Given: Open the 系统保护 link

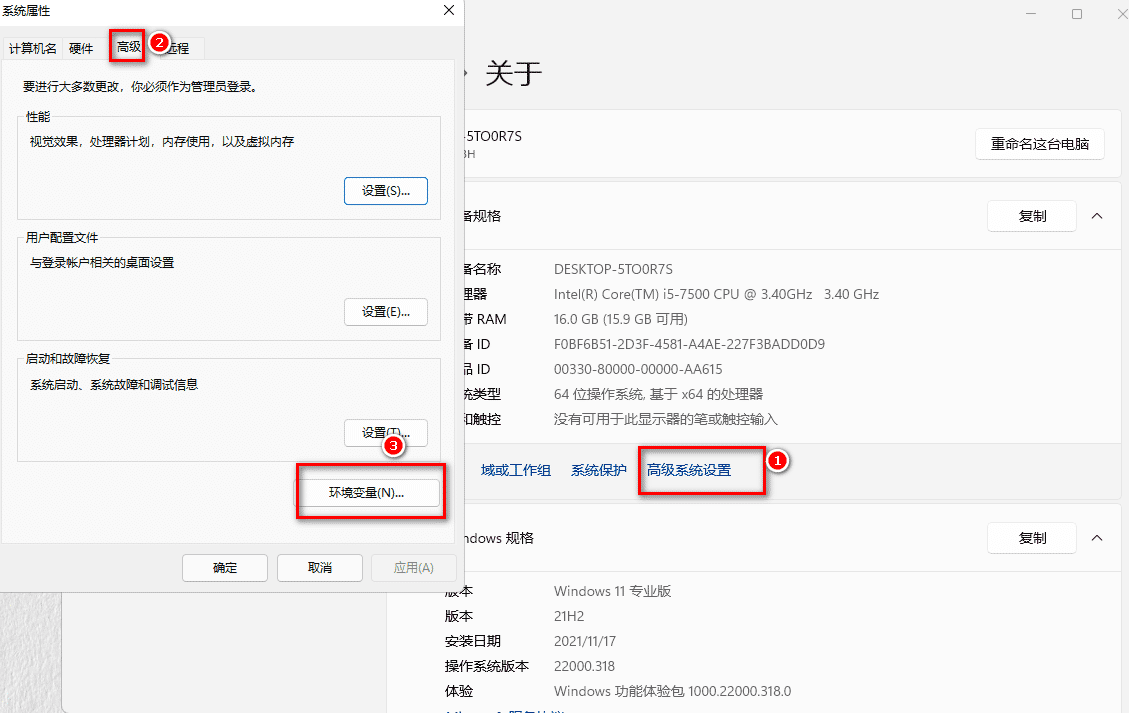Looking at the screenshot, I should (x=599, y=470).
